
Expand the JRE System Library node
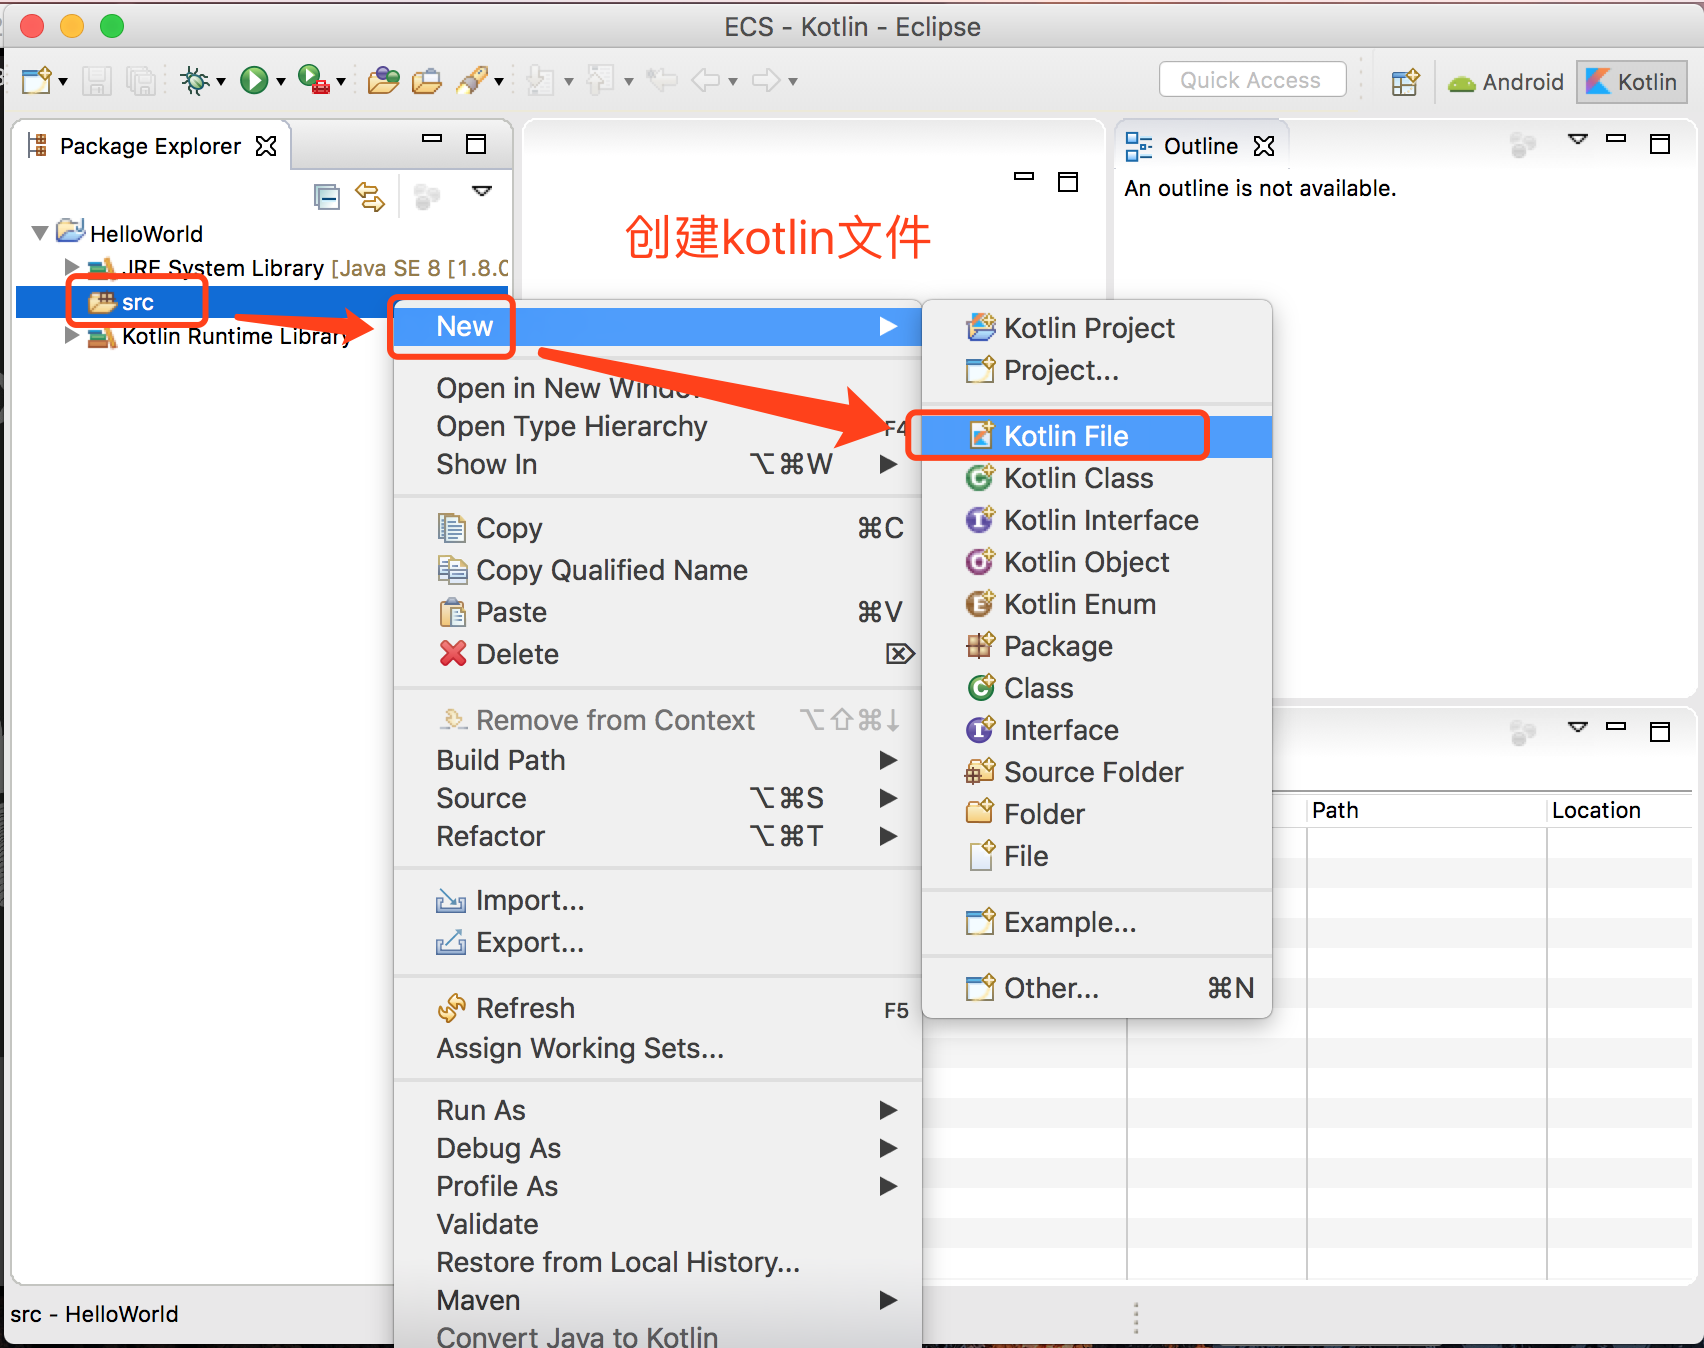click(71, 267)
